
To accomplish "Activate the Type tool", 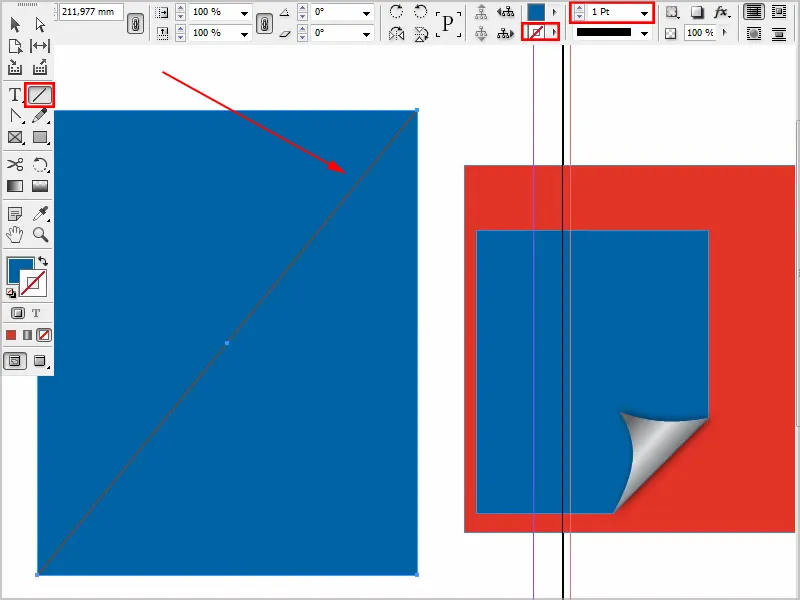I will 15,94.
